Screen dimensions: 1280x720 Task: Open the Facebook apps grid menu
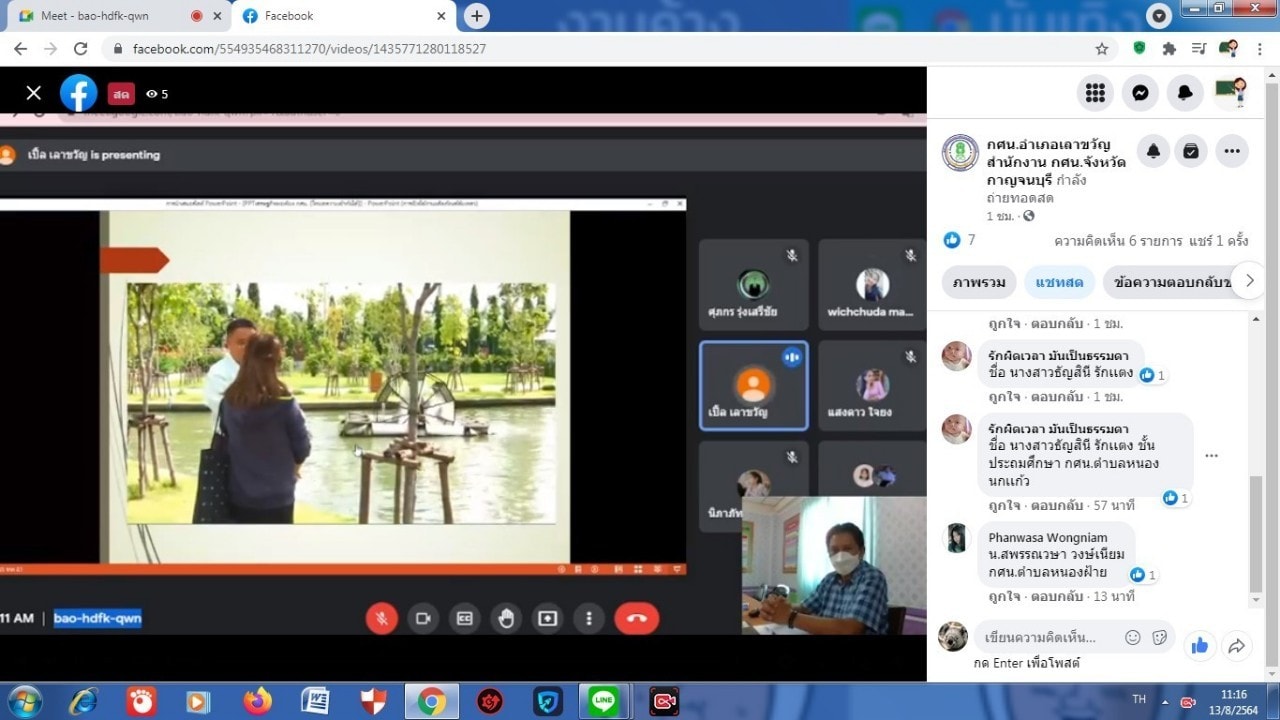[x=1095, y=93]
